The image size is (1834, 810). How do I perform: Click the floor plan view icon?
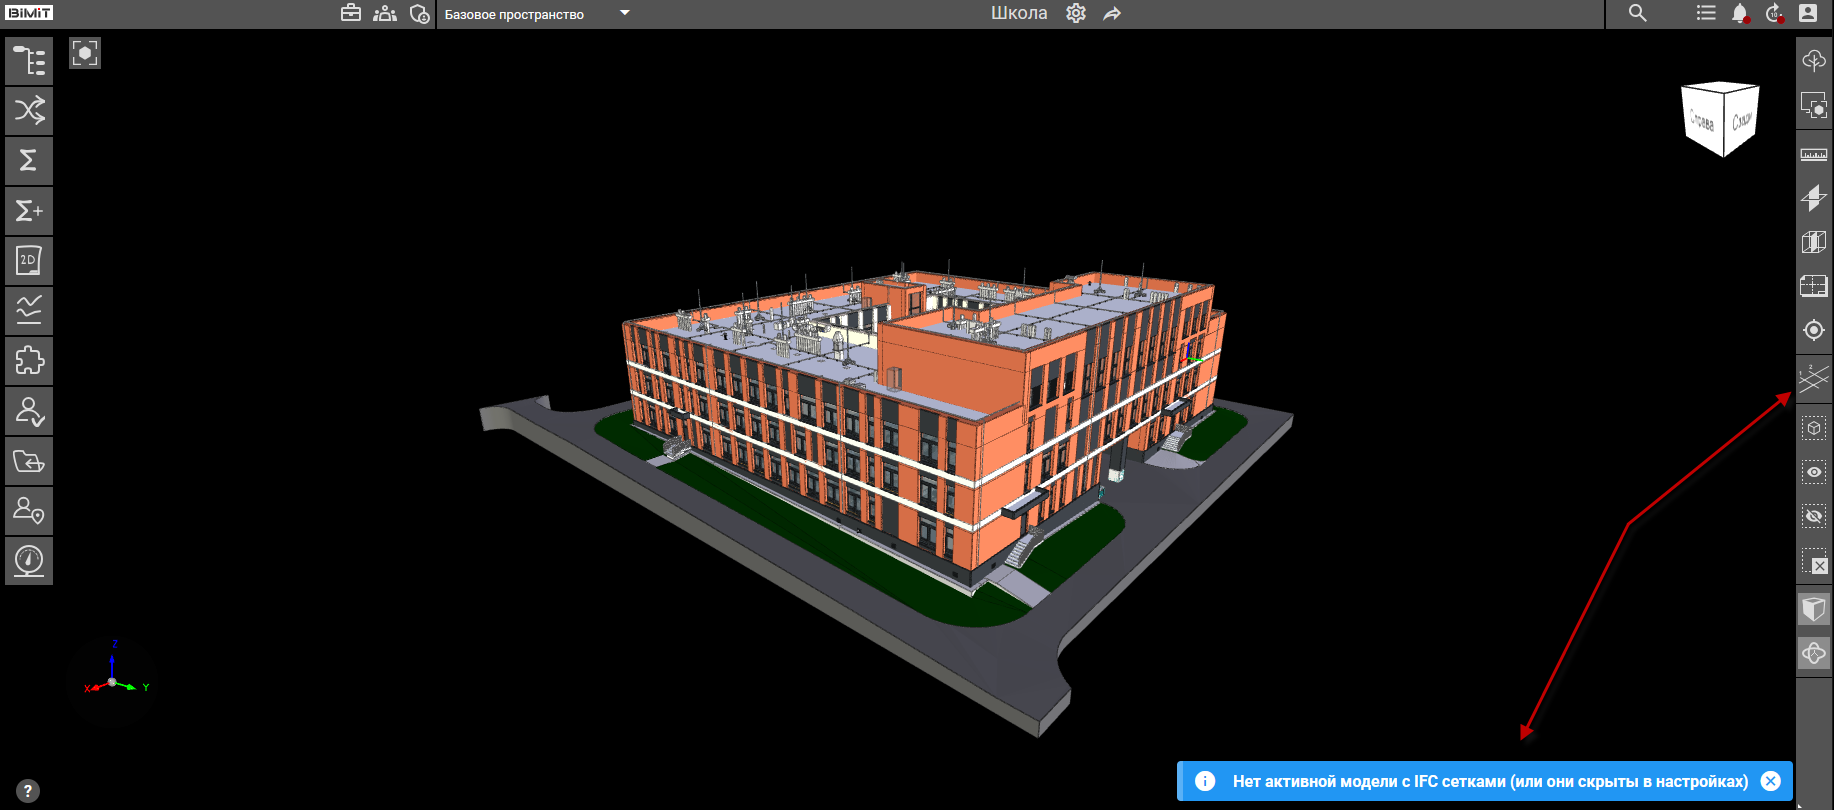[x=1814, y=286]
